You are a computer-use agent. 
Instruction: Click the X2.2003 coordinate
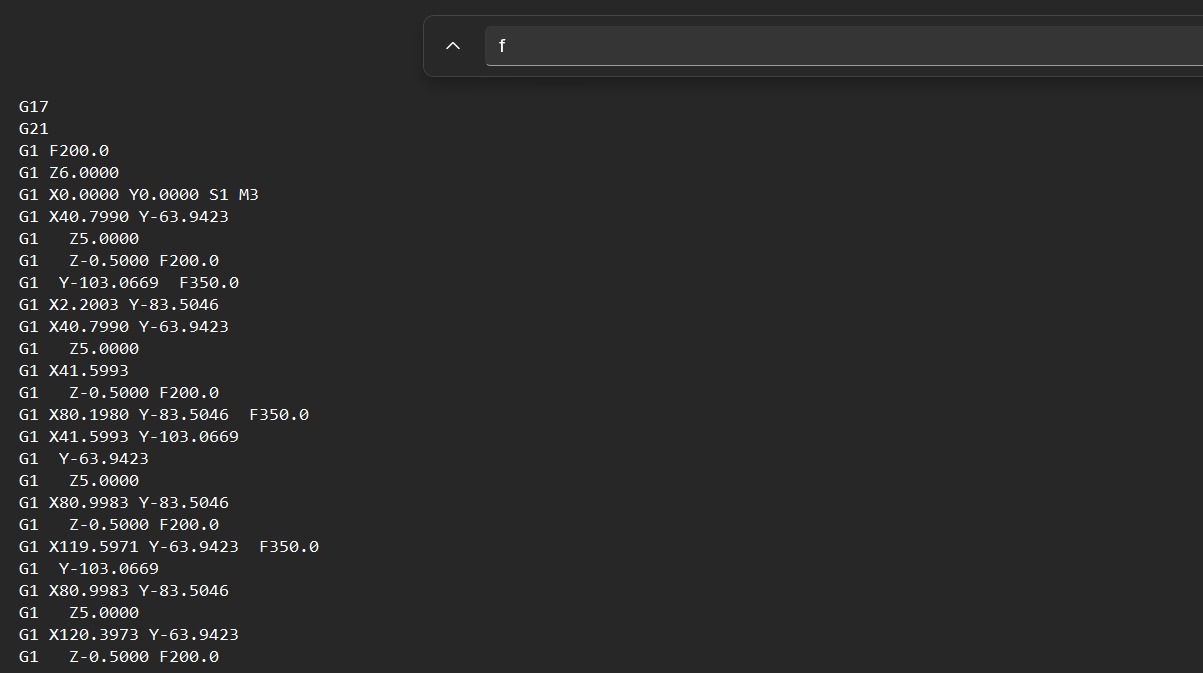pyautogui.click(x=84, y=305)
